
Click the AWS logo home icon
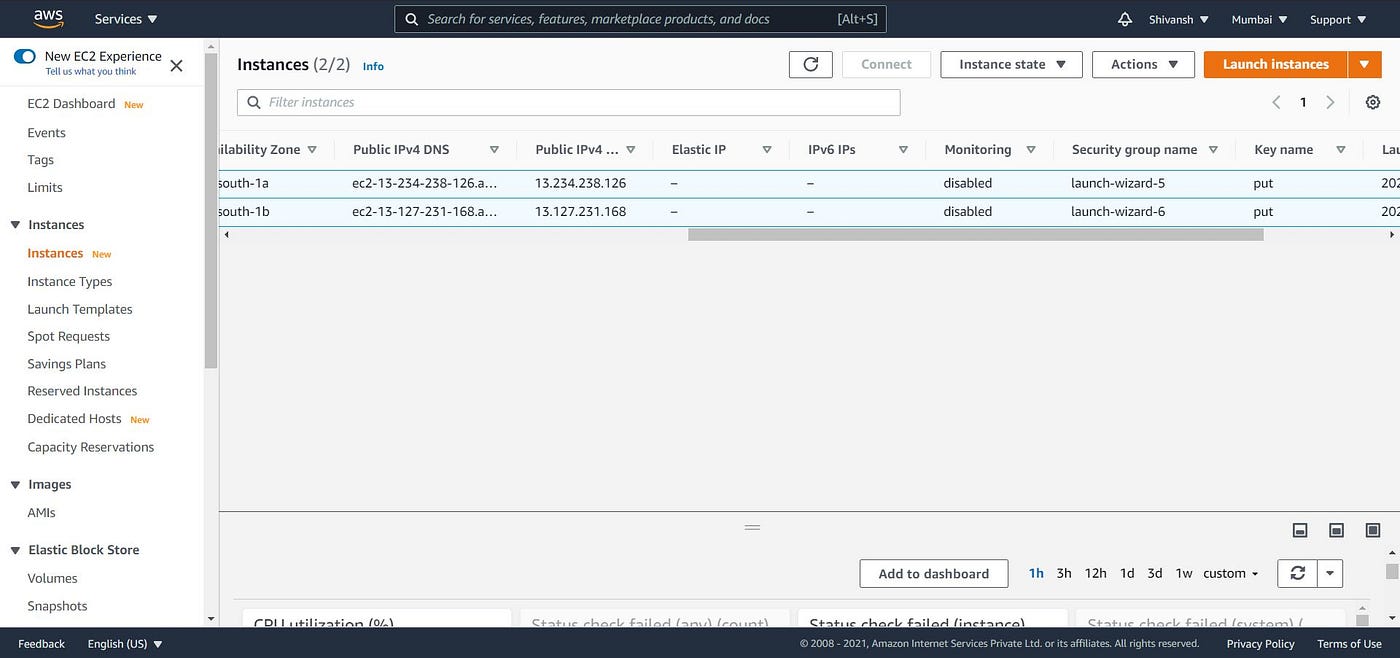47,18
